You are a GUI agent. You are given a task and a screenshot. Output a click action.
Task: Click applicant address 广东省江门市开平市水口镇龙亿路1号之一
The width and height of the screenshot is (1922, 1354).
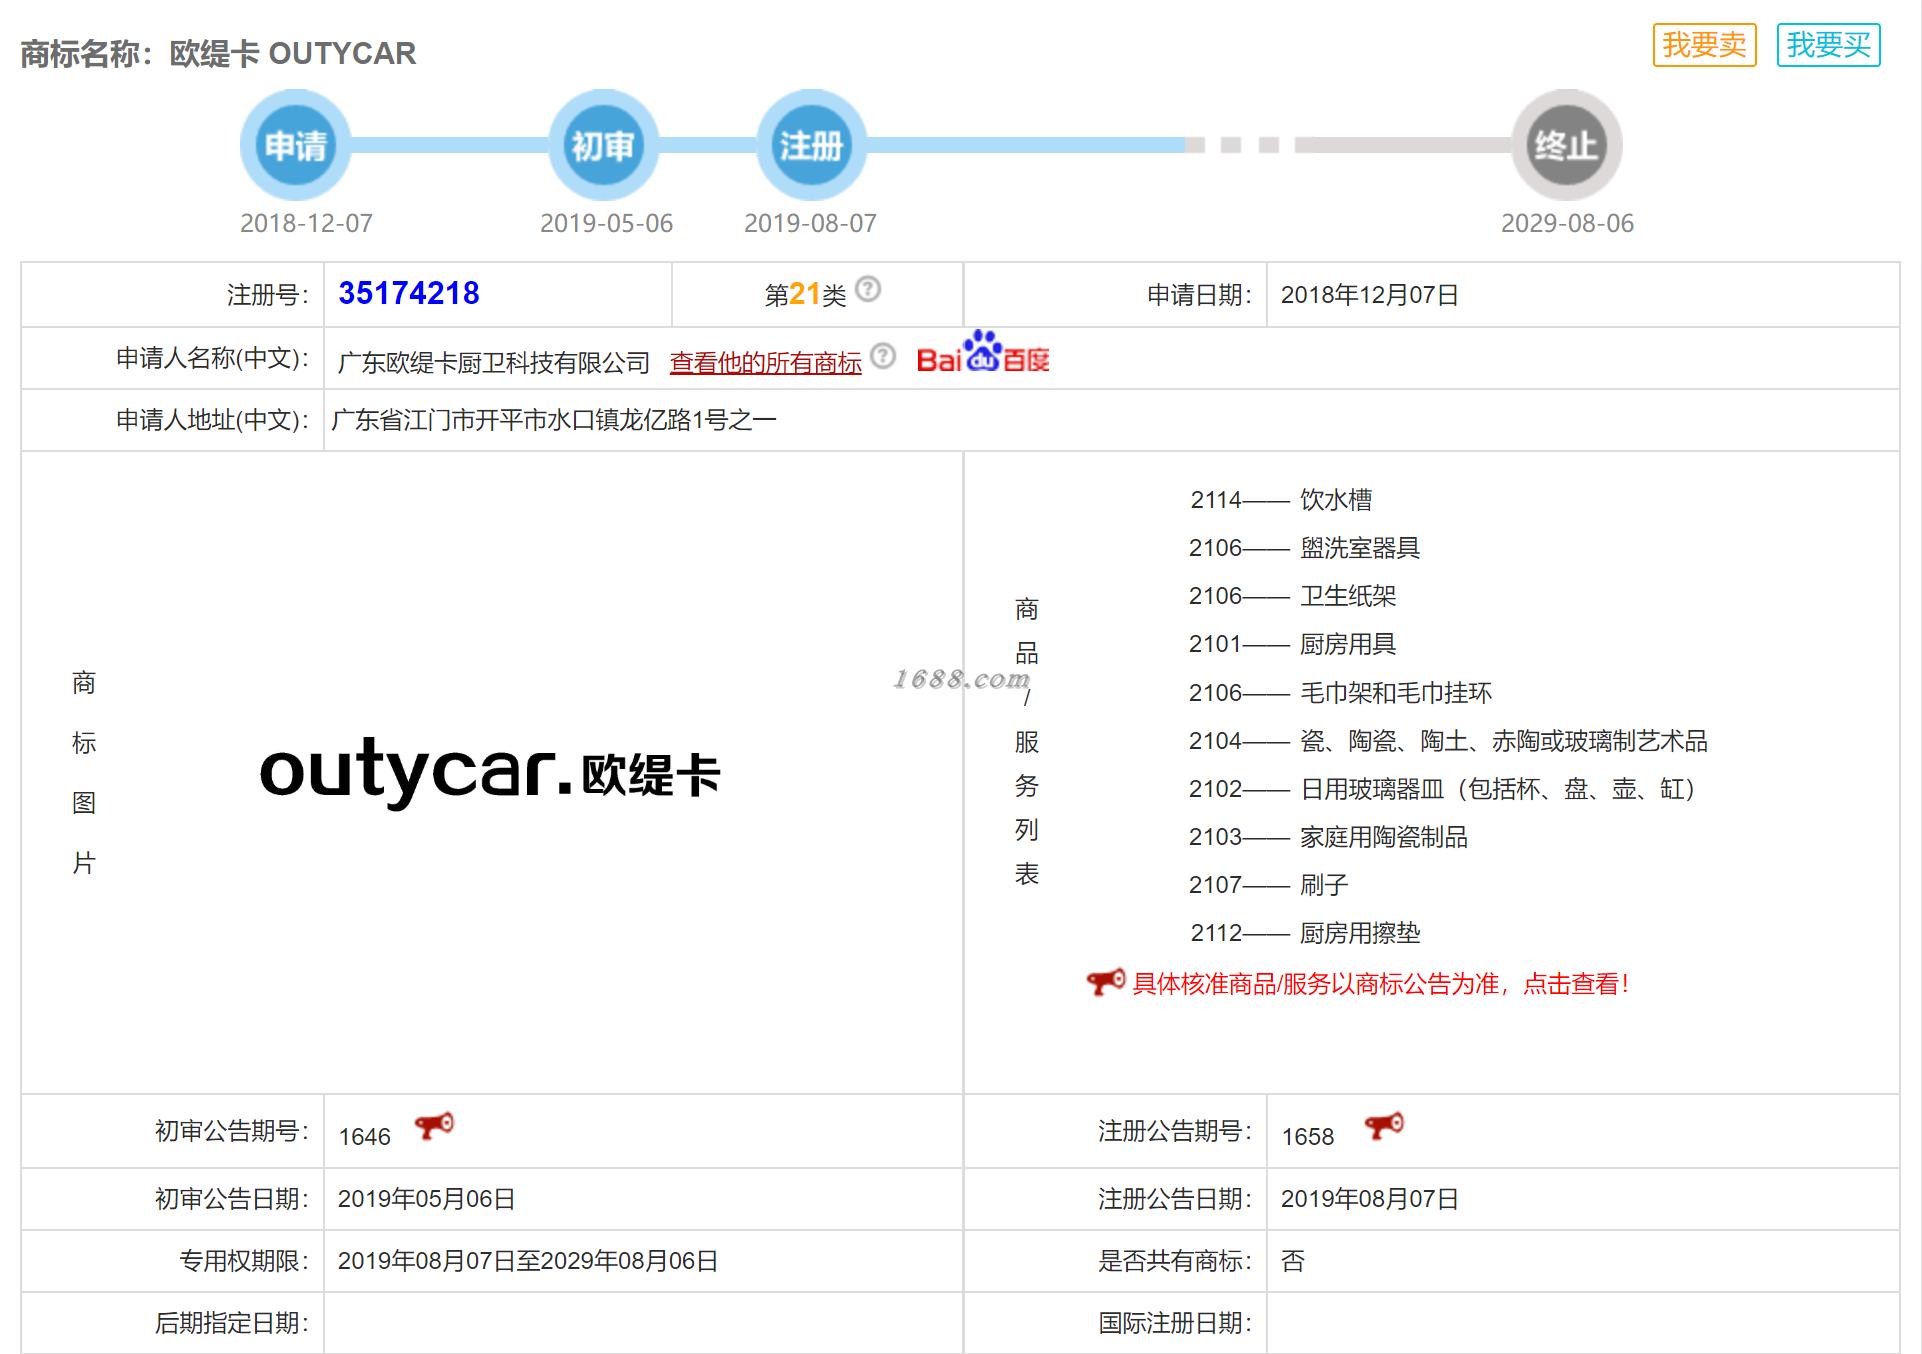[x=553, y=420]
